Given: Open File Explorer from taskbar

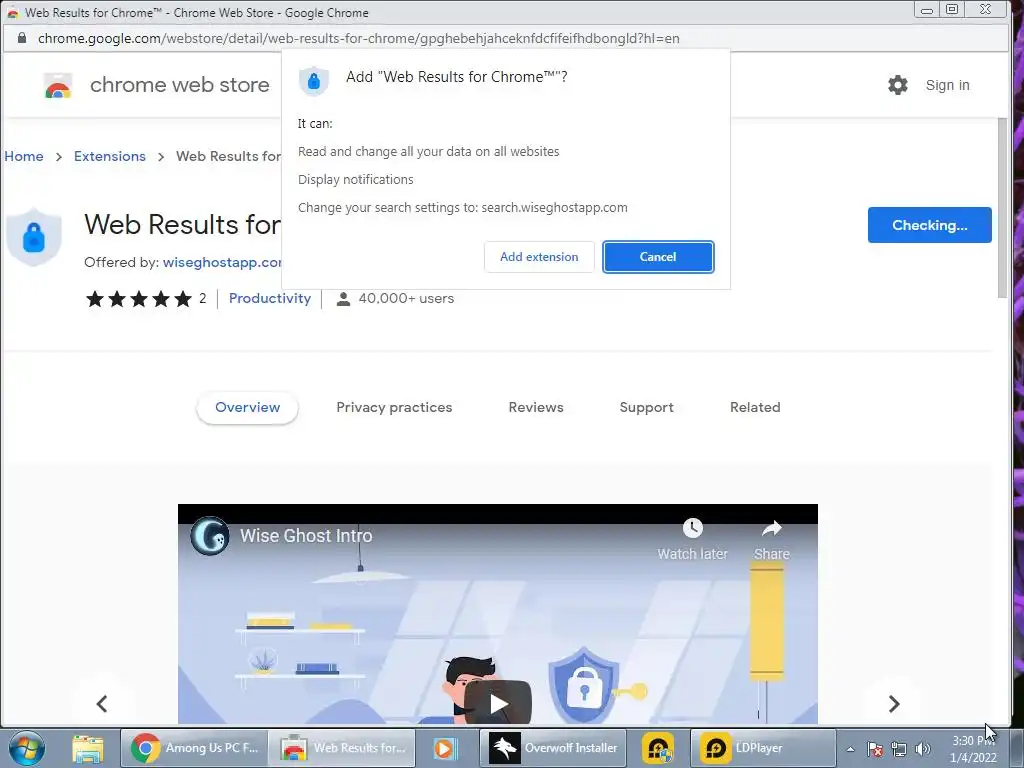Looking at the screenshot, I should pyautogui.click(x=88, y=748).
